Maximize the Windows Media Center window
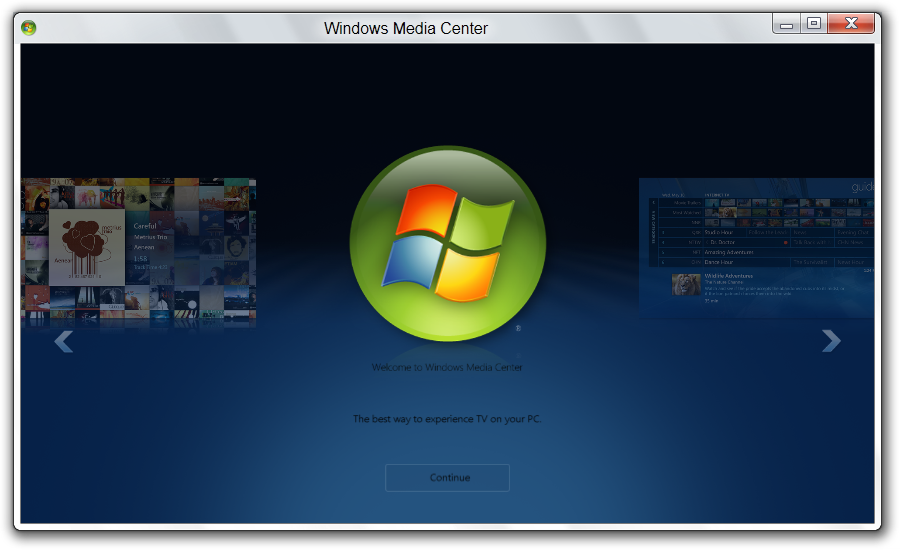 [814, 24]
